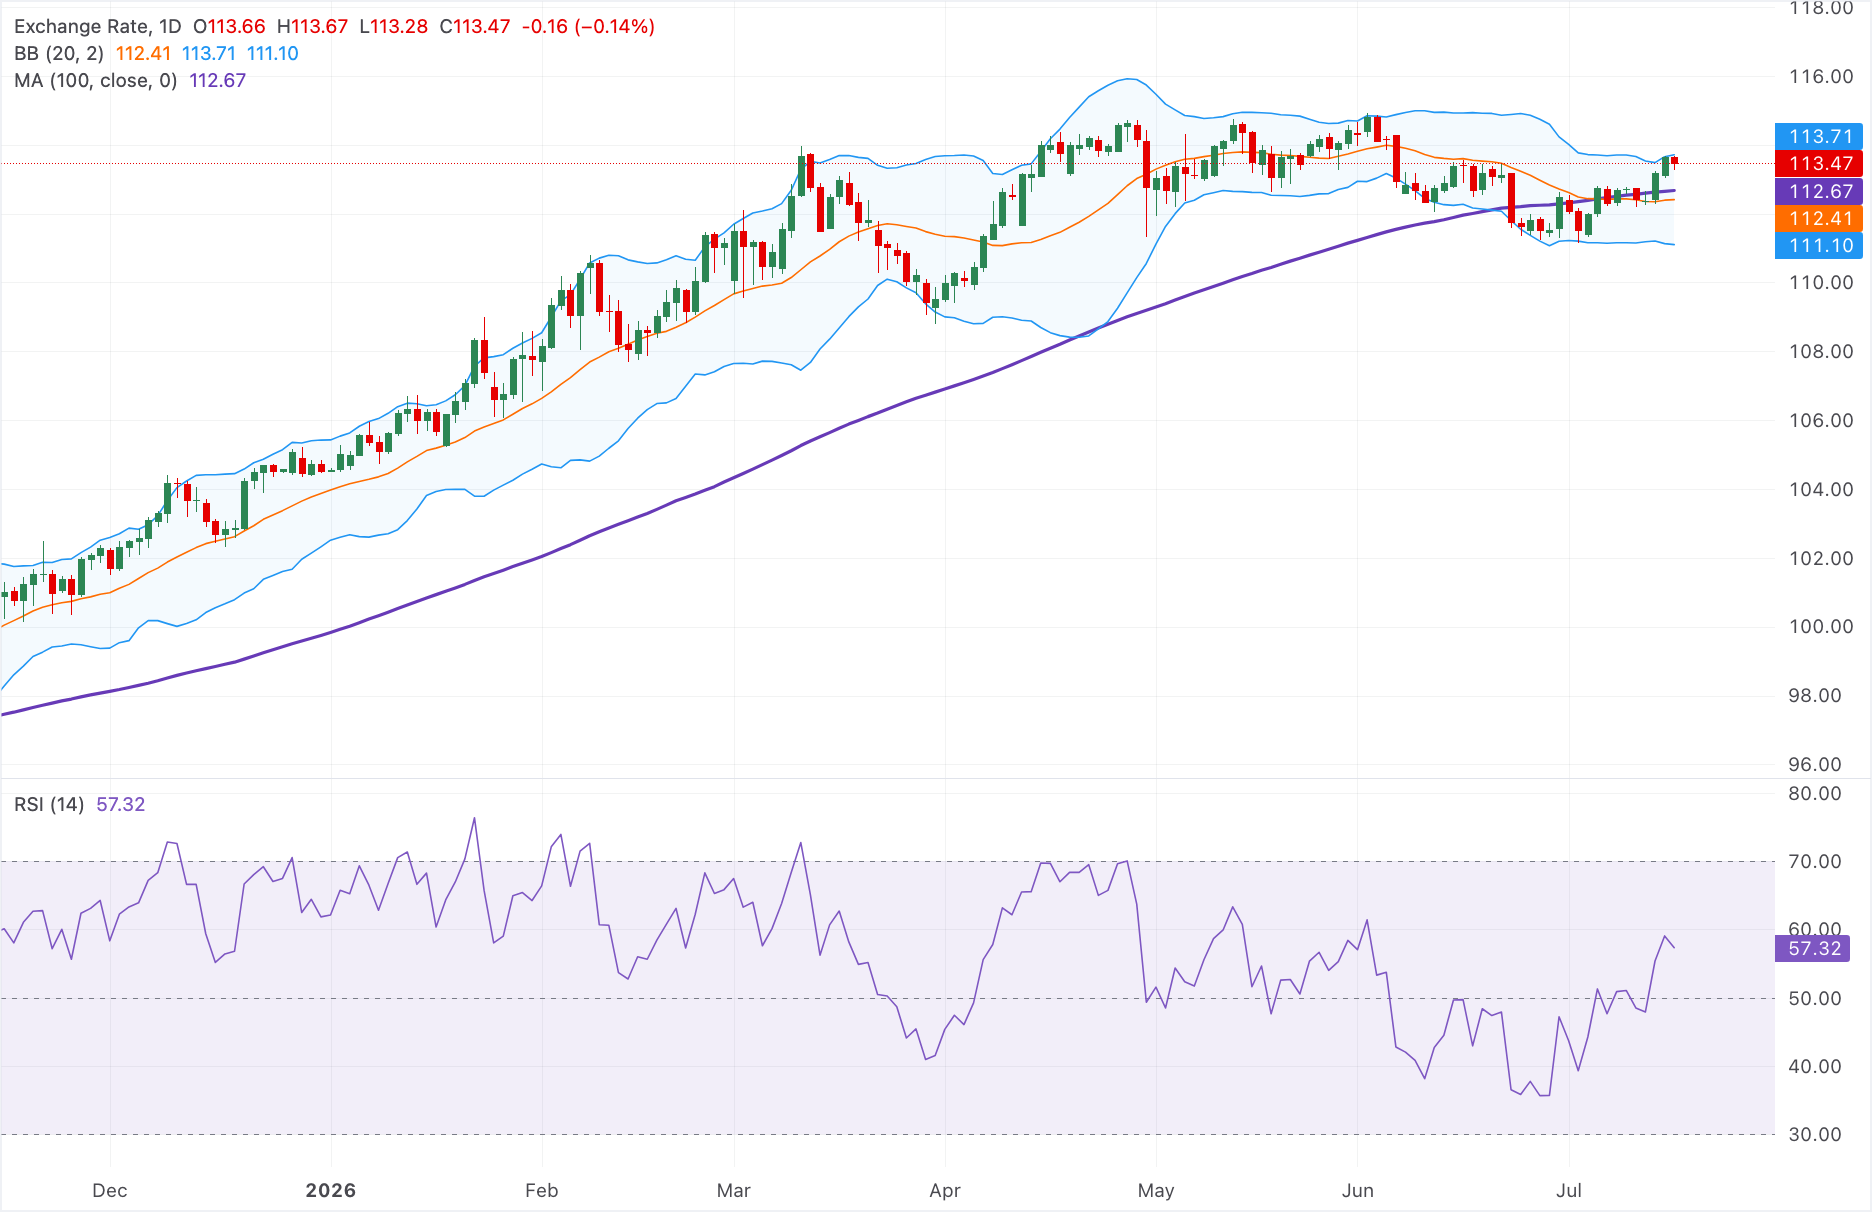Click the blue 113.71 price axis tag

click(x=1819, y=136)
